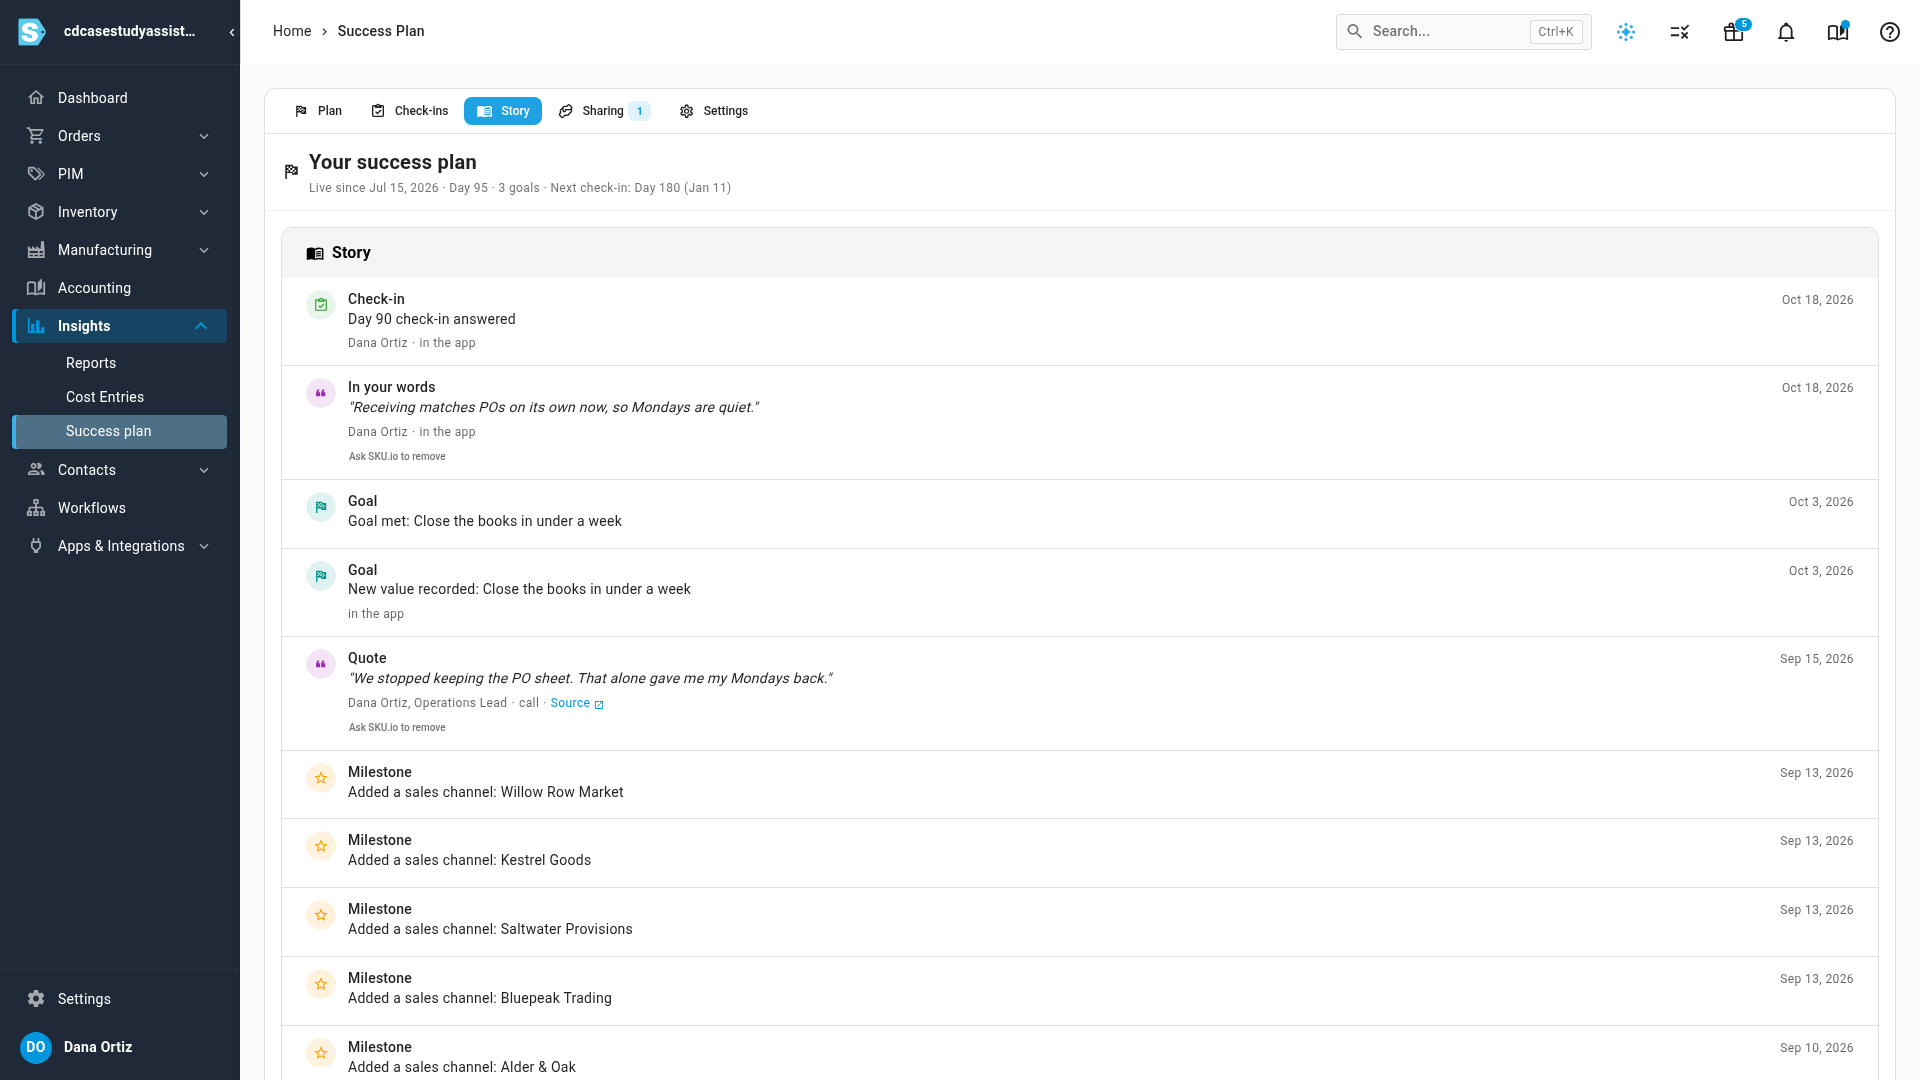The height and width of the screenshot is (1080, 1920).
Task: Open the Source link on the quote
Action: pos(577,703)
